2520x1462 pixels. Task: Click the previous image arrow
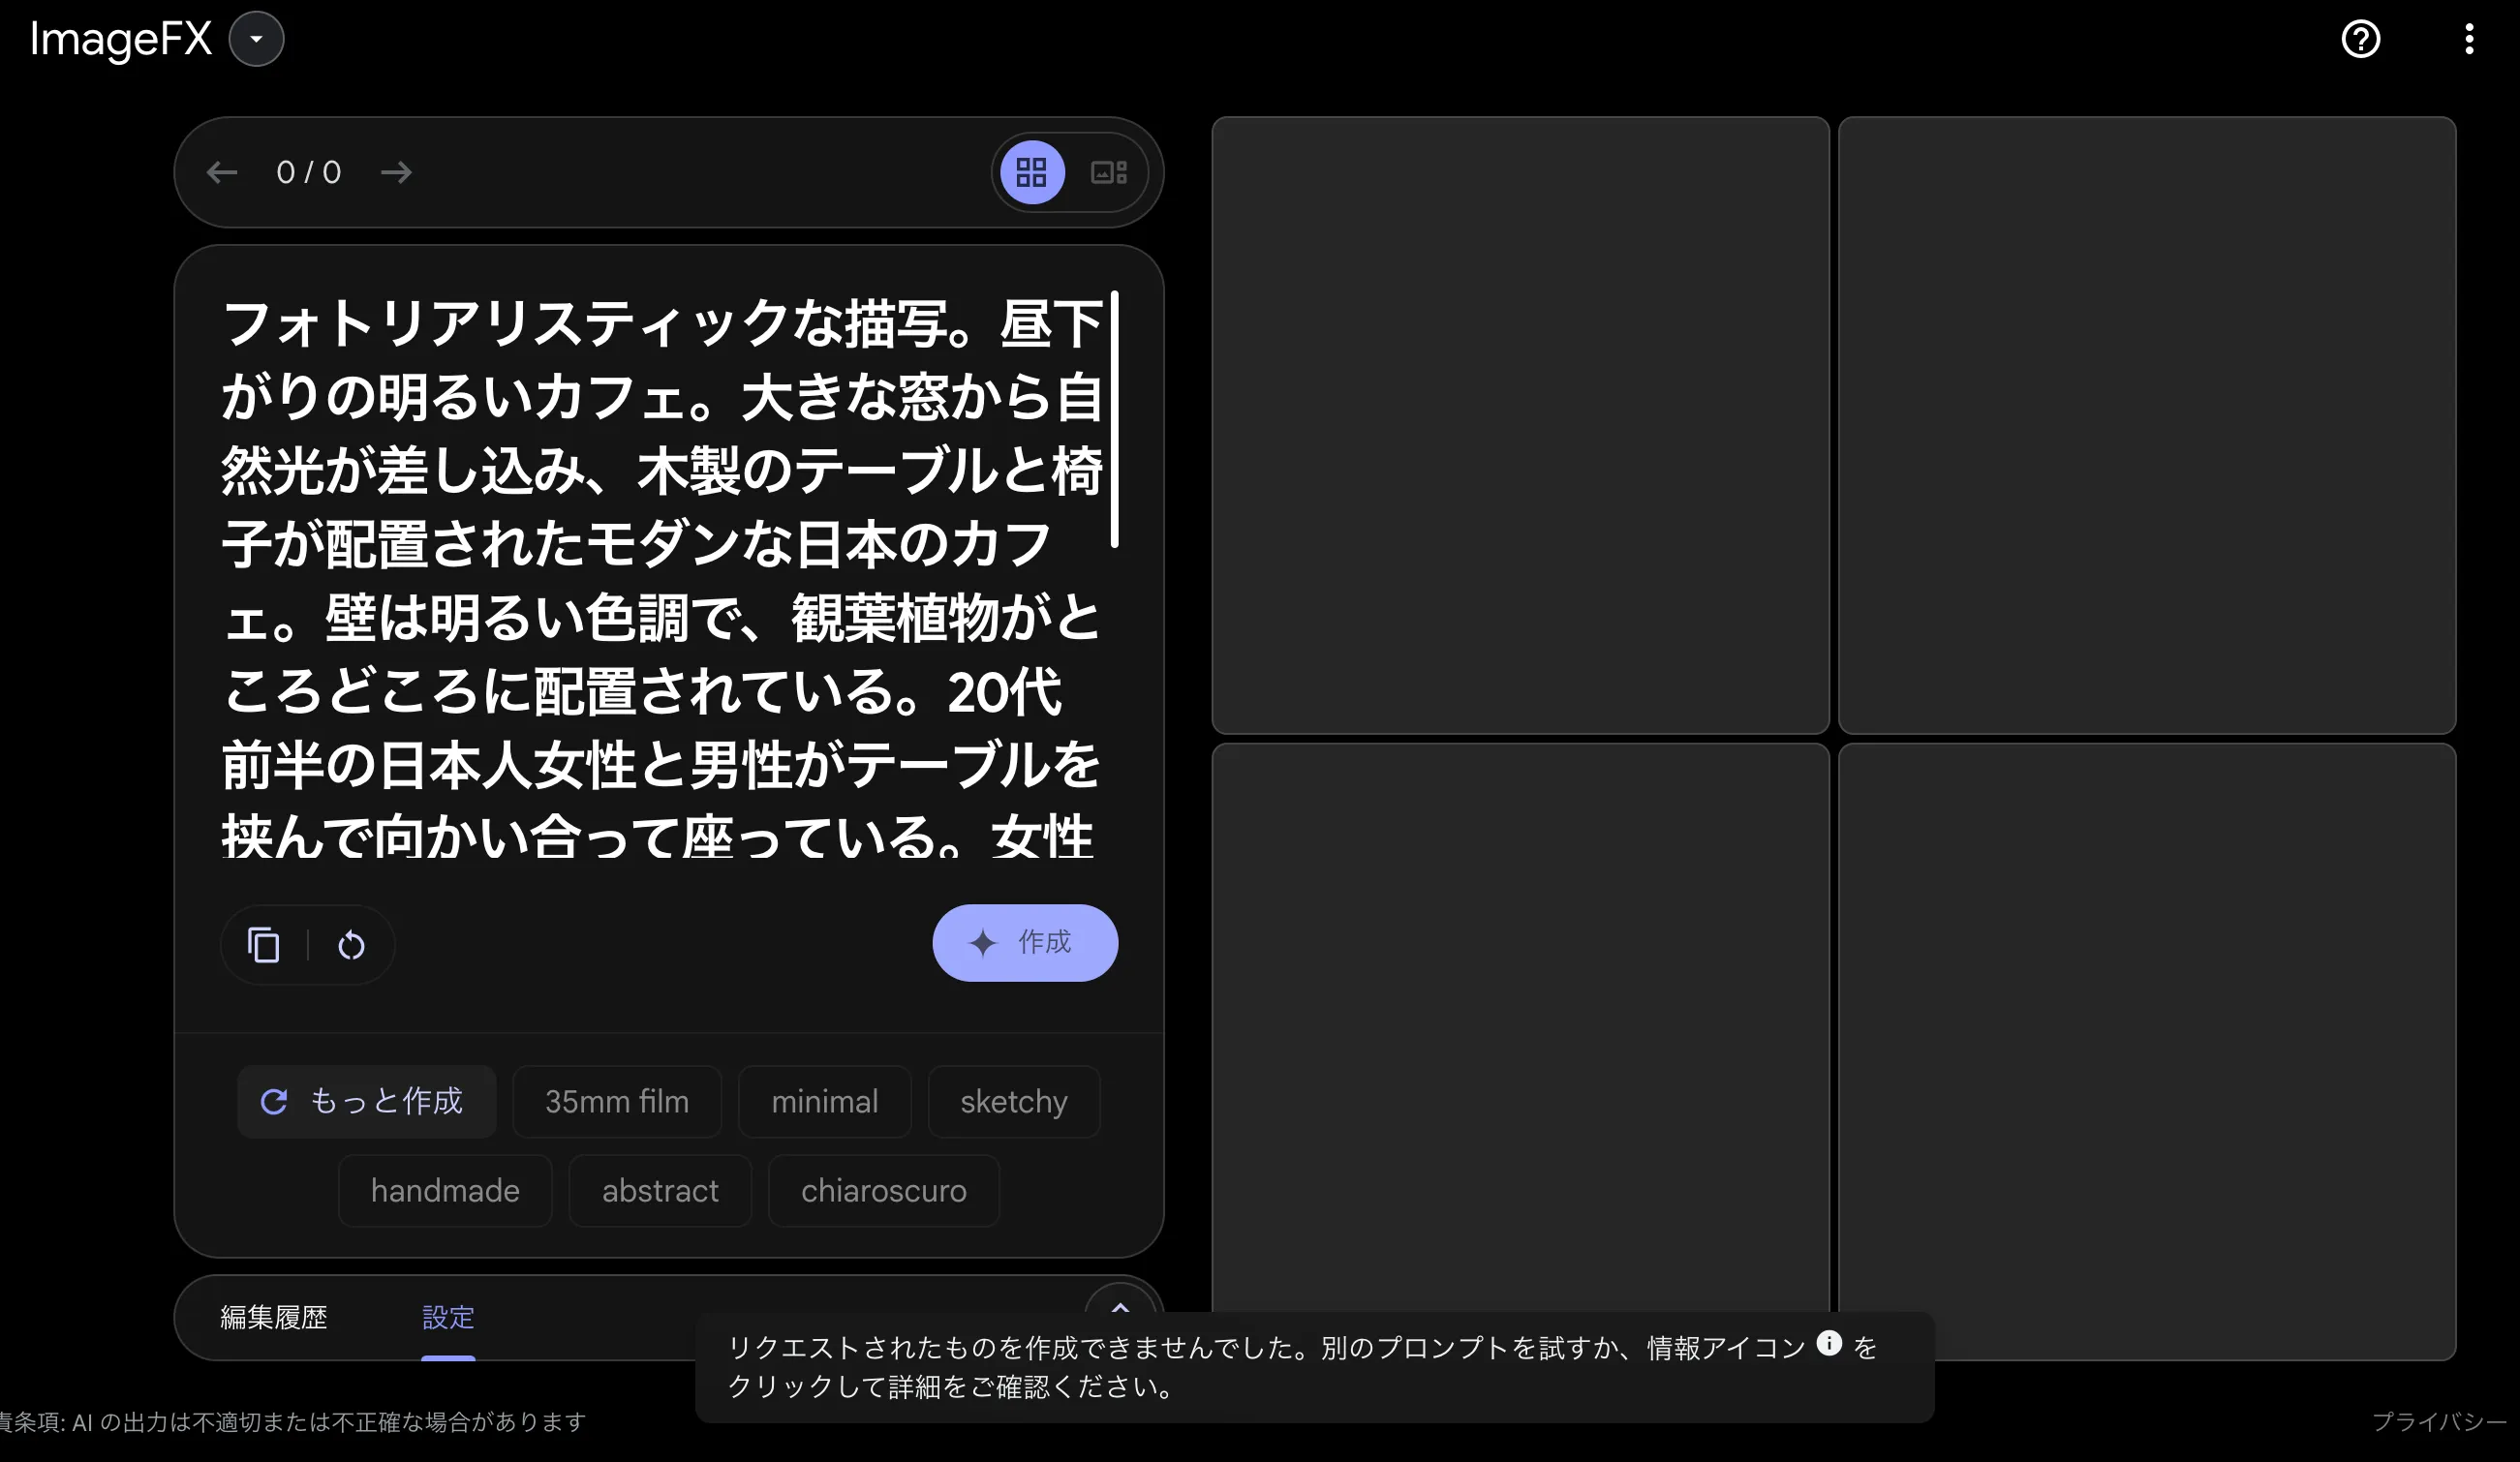pos(222,172)
